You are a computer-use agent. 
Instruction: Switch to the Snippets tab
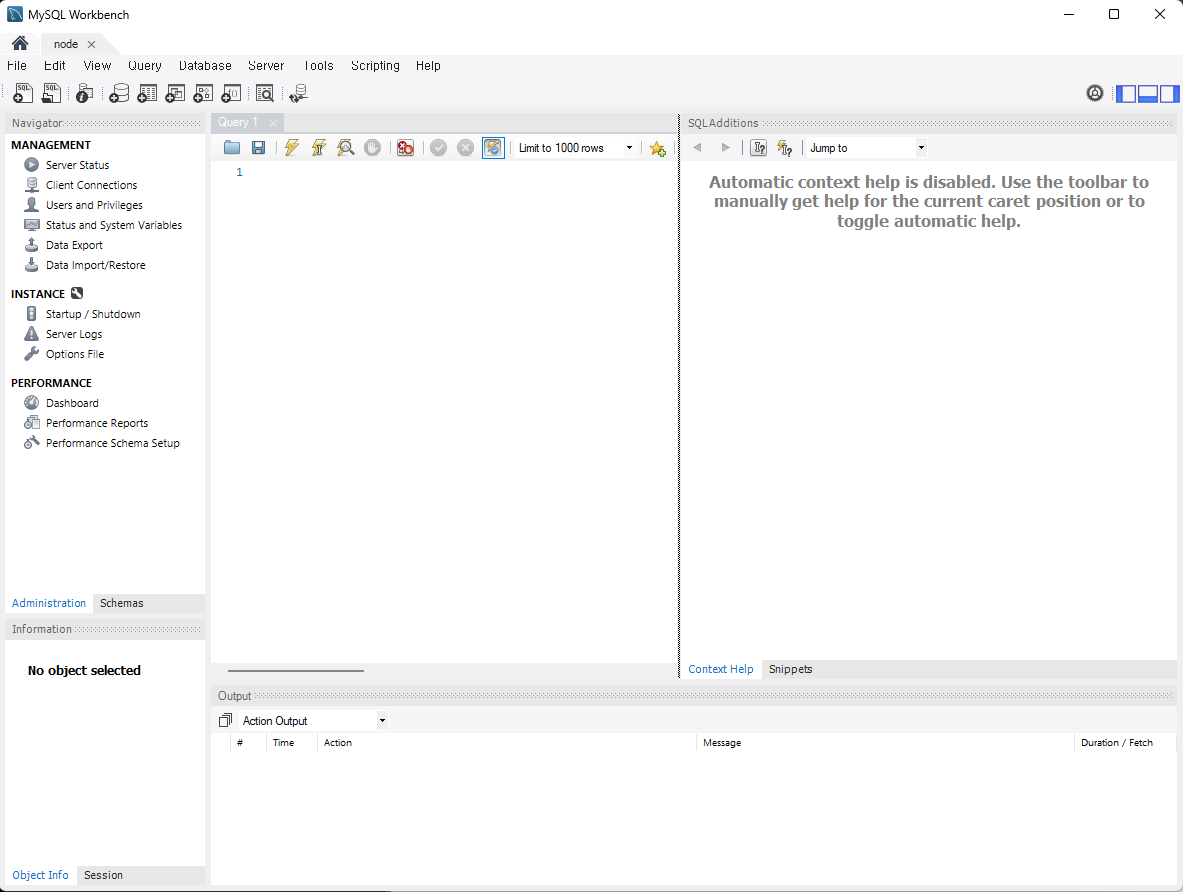click(x=790, y=669)
